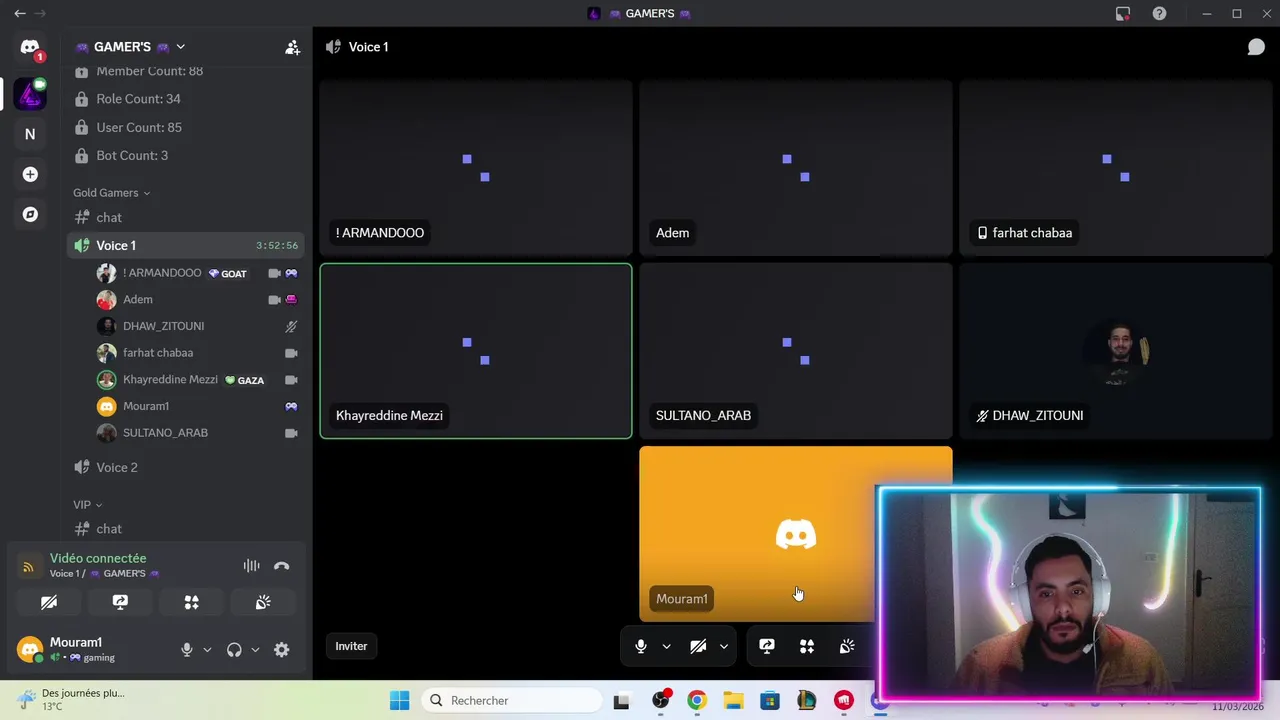Select the GAMER'S server icon in sidebar
The image size is (1280, 720).
coord(30,95)
